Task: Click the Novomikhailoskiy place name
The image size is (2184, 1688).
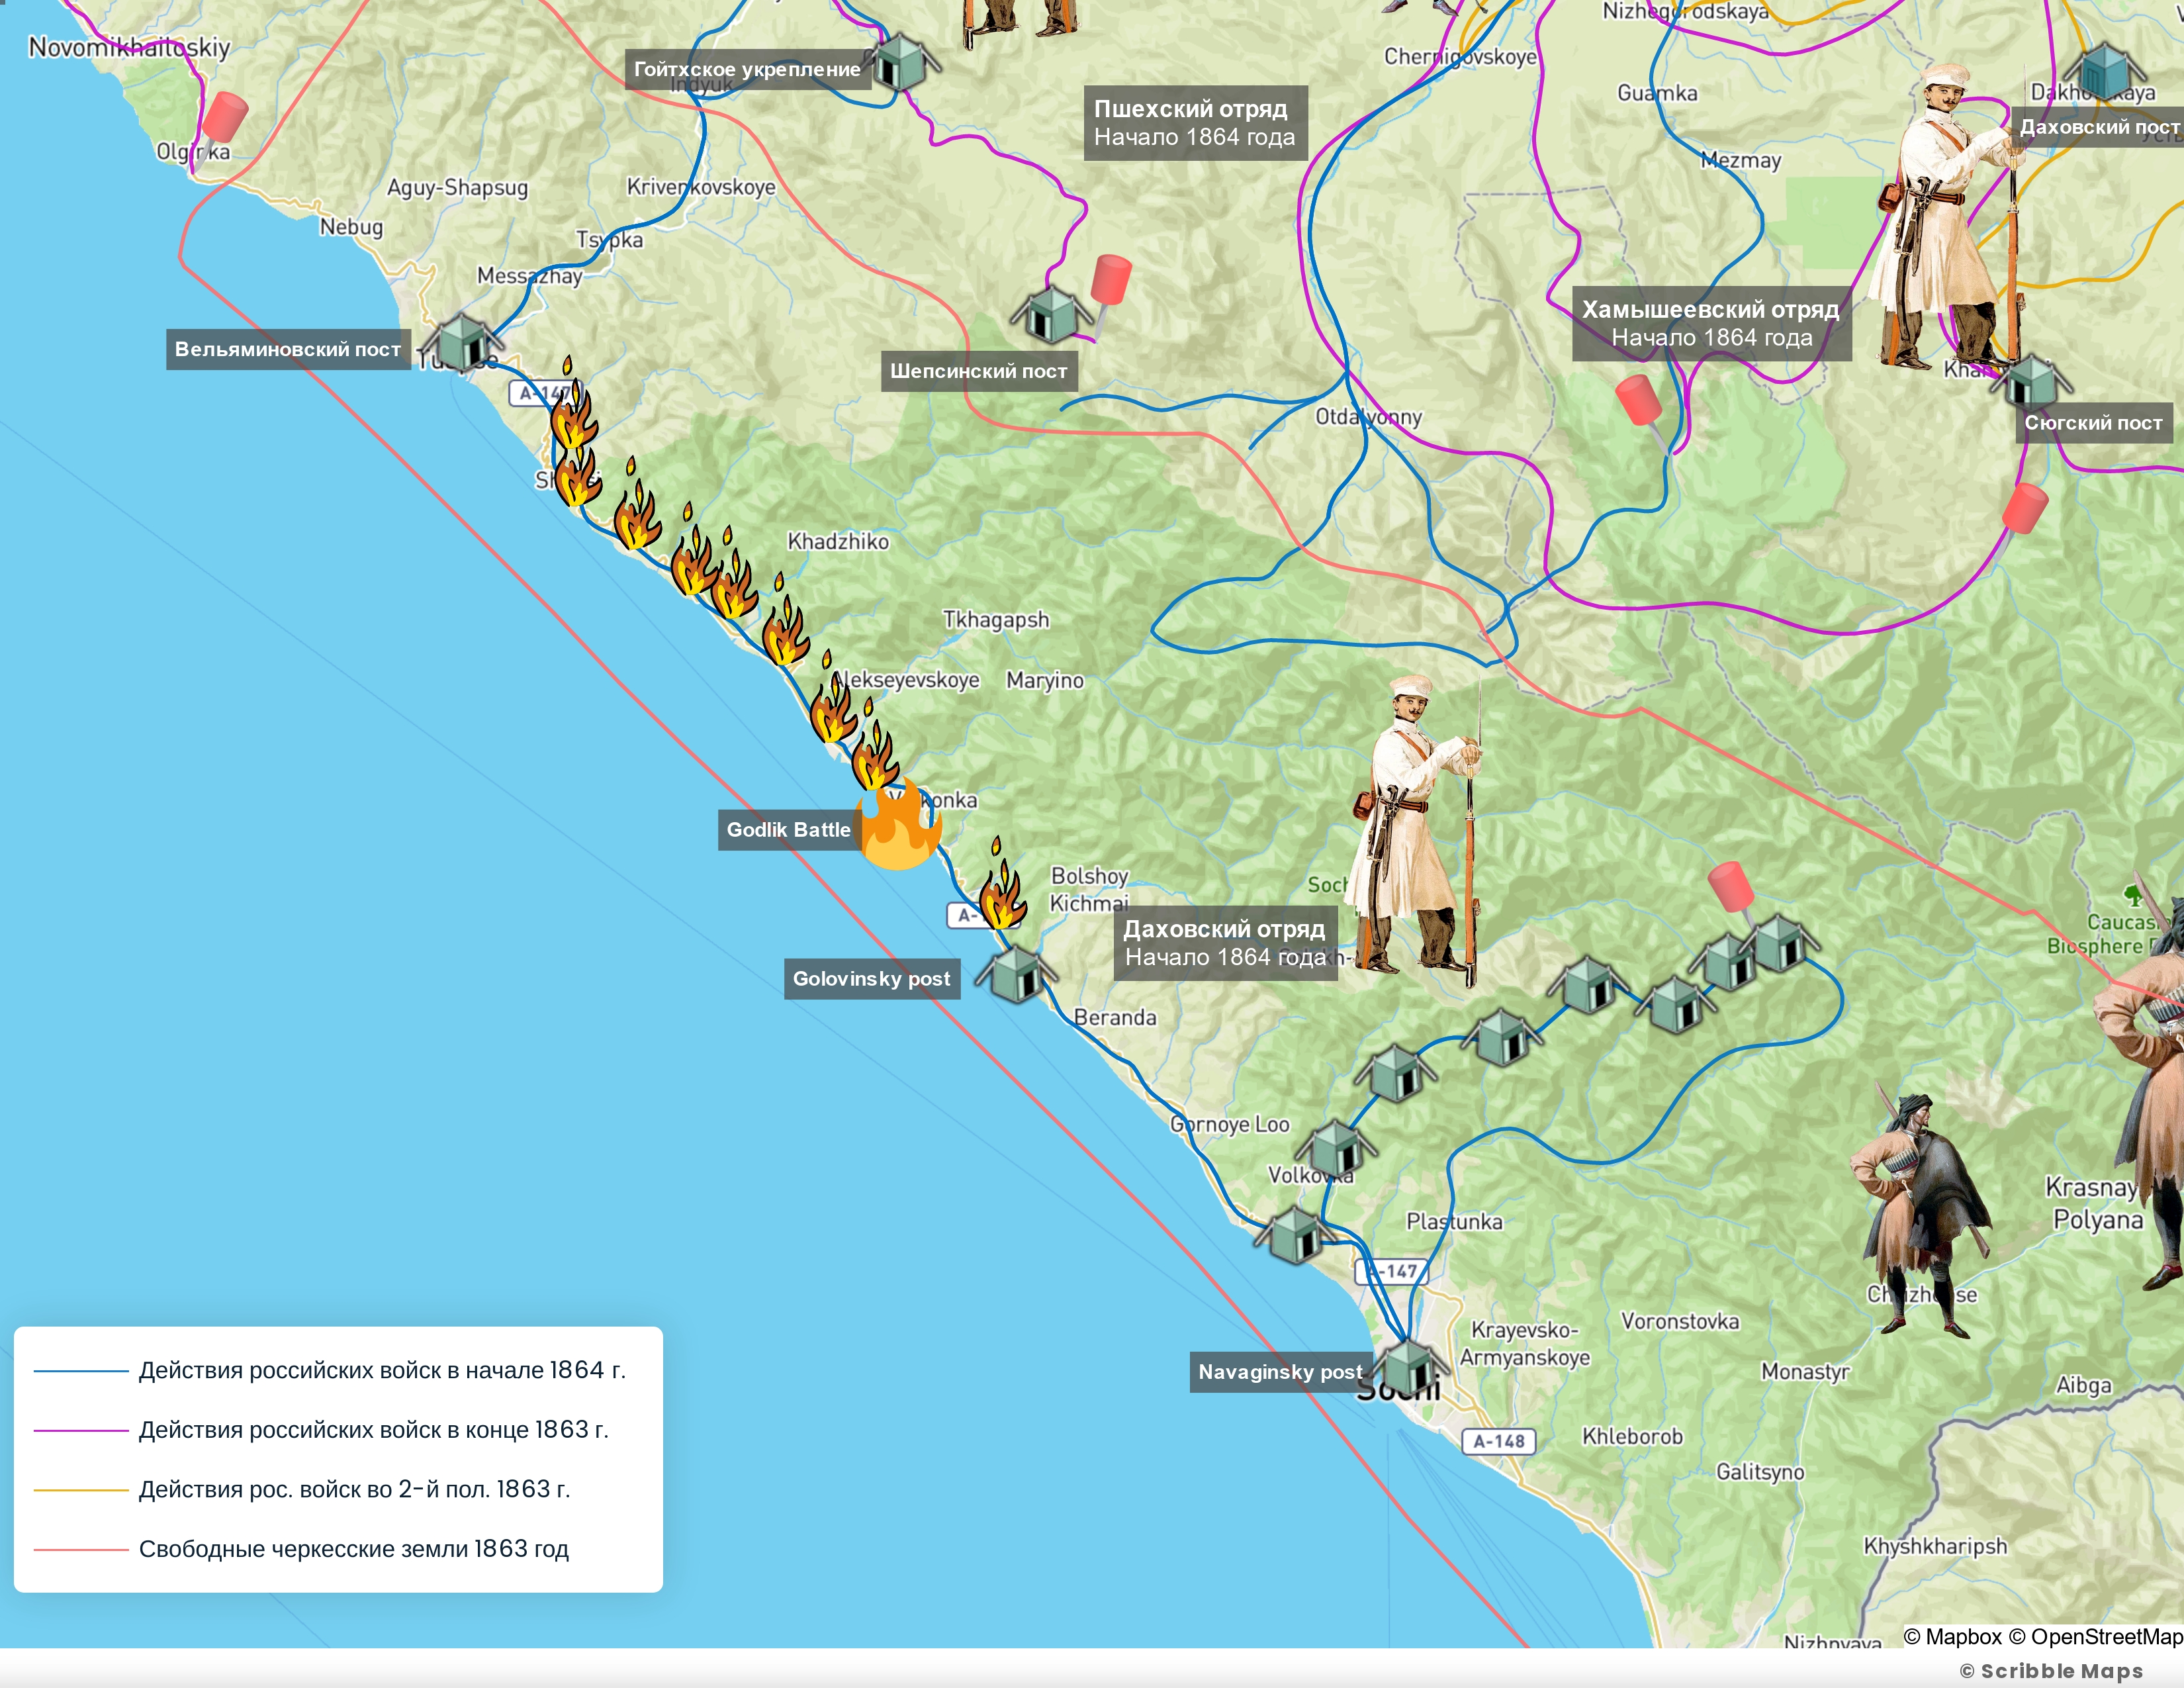Action: (129, 47)
